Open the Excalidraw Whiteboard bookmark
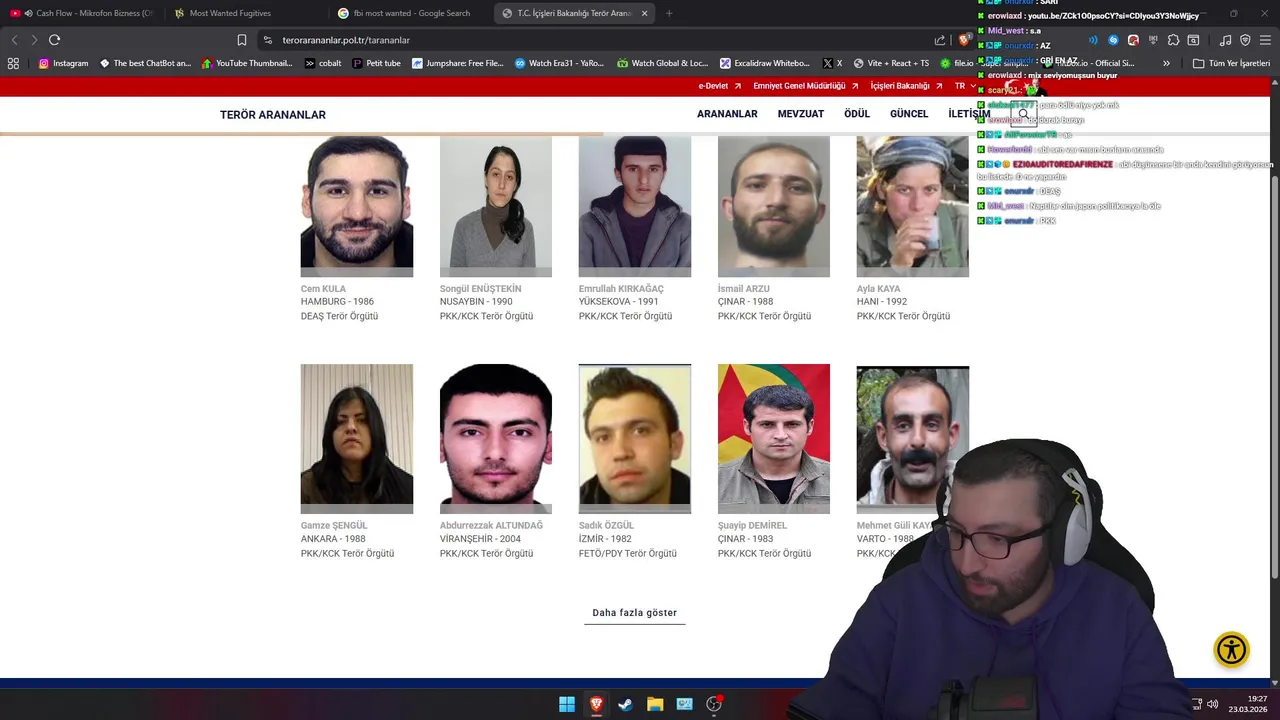Image resolution: width=1280 pixels, height=720 pixels. pos(765,63)
